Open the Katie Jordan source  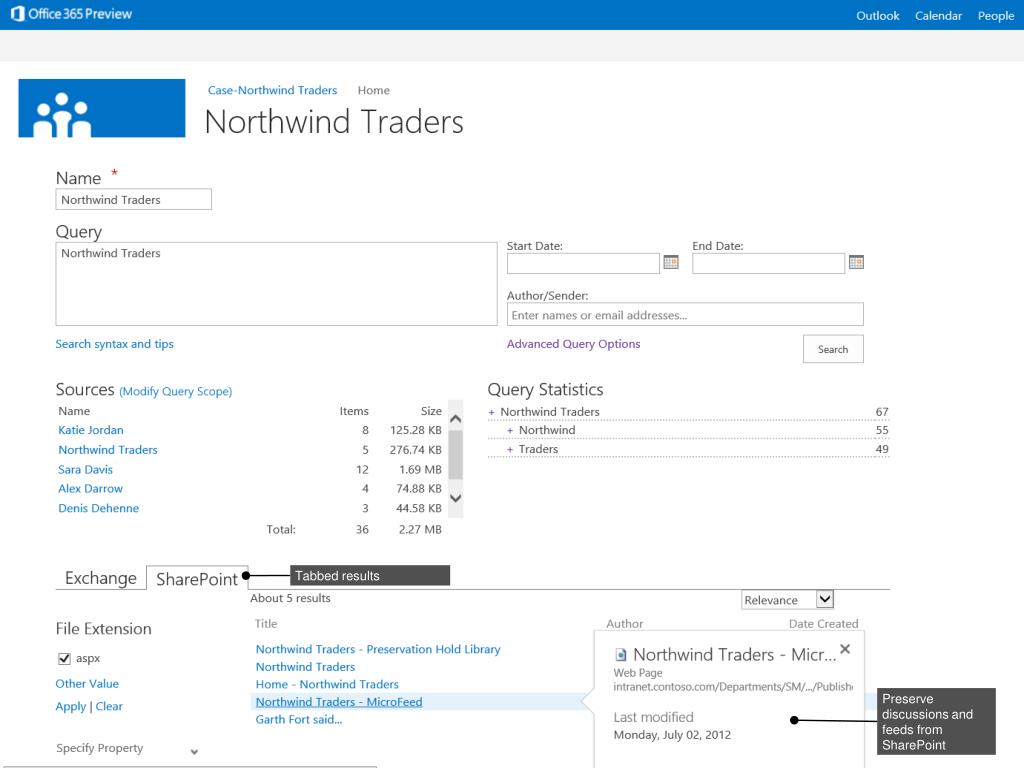(x=91, y=430)
